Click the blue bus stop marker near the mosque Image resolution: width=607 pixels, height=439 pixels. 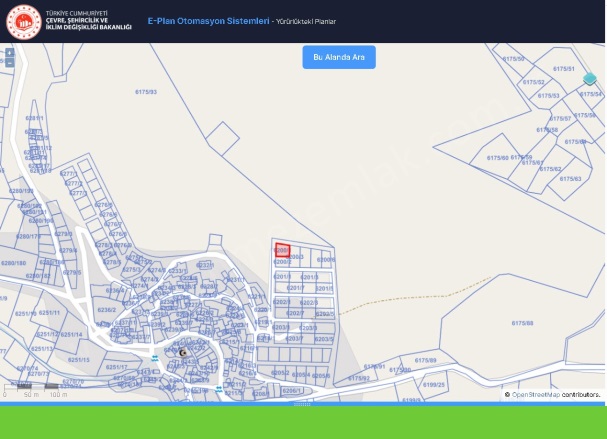pyautogui.click(x=154, y=358)
